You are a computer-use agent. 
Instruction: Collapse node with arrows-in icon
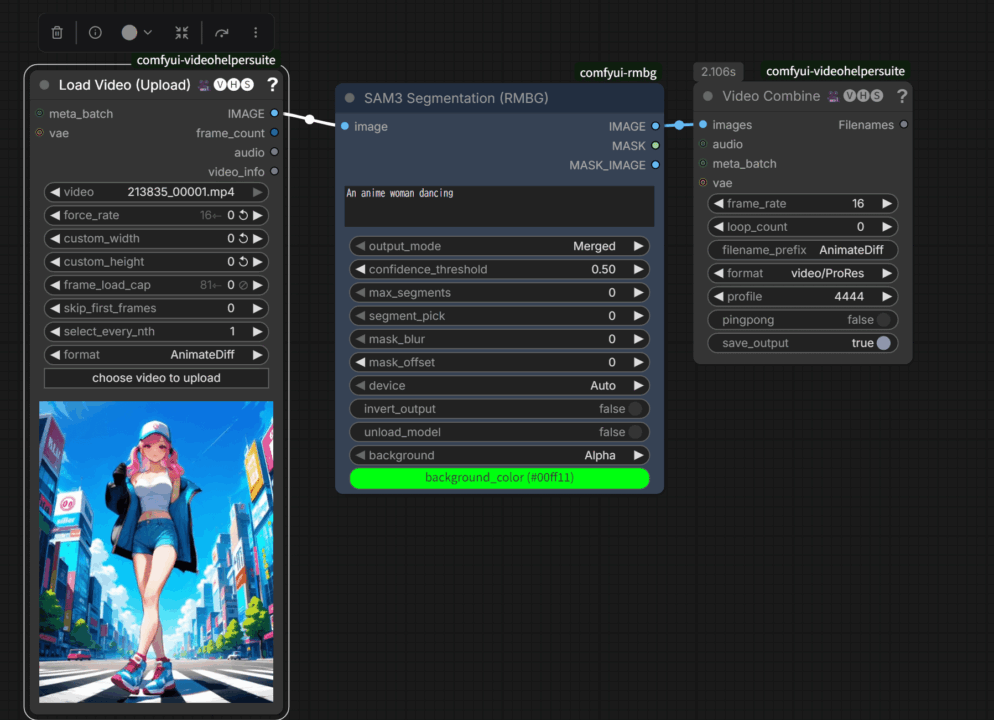tap(182, 32)
